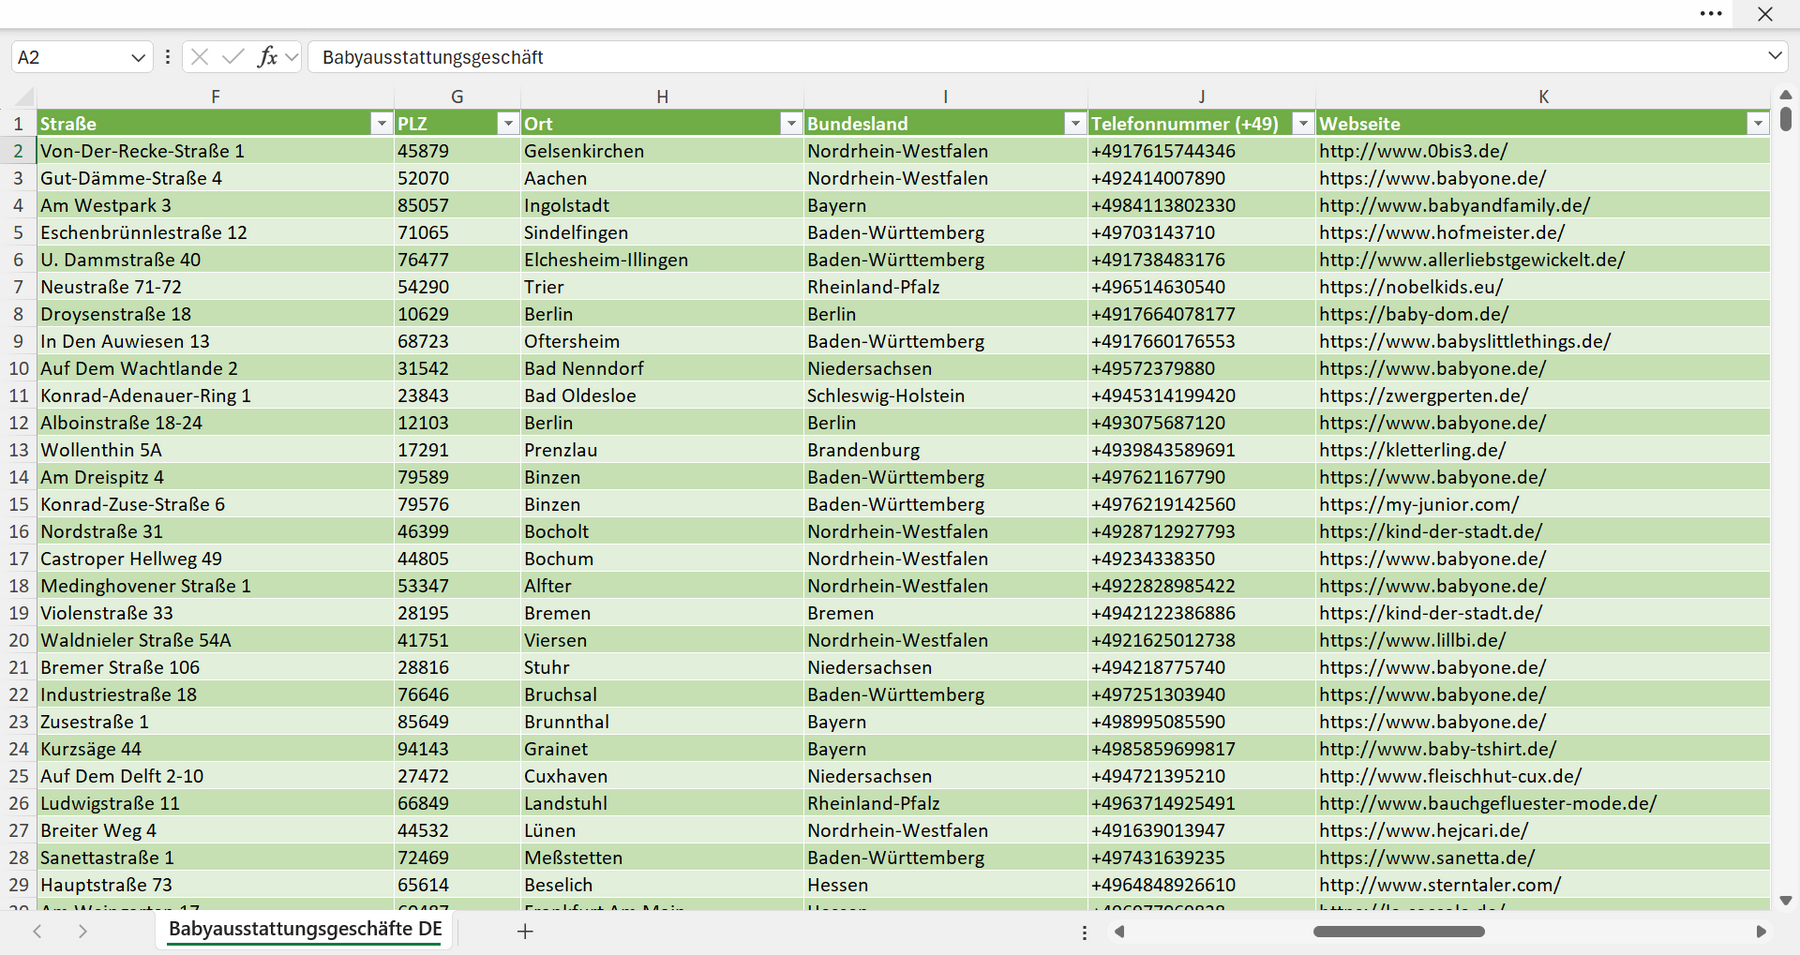Click the vertical dots beside the Name Box
1800x955 pixels.
tap(167, 57)
